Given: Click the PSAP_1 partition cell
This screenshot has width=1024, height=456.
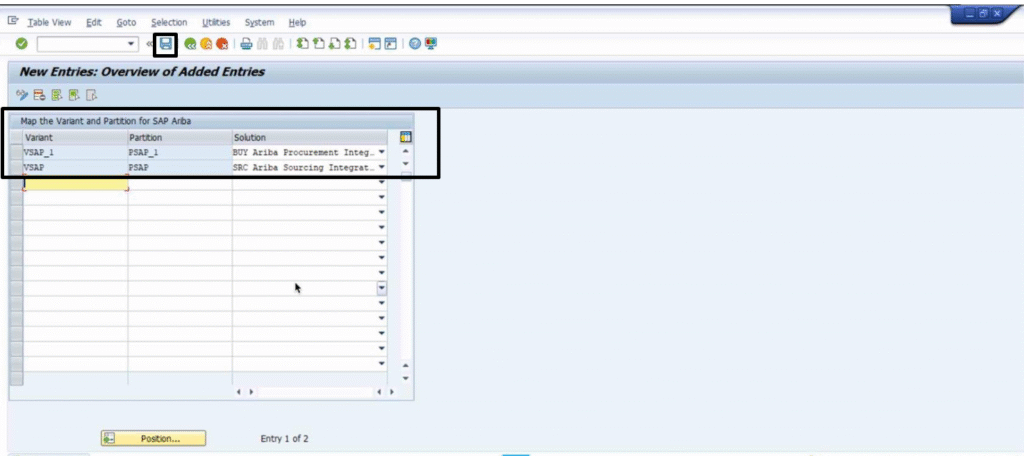Looking at the screenshot, I should tap(180, 152).
